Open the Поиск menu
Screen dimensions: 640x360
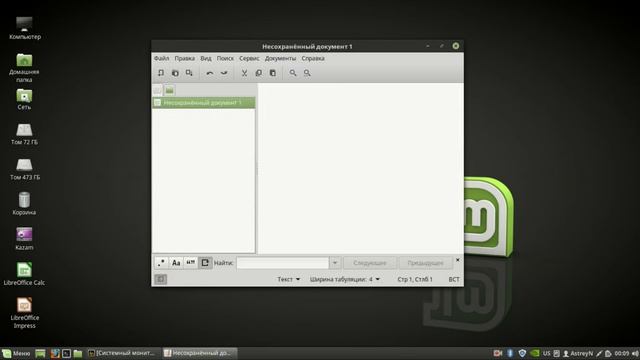[225, 58]
